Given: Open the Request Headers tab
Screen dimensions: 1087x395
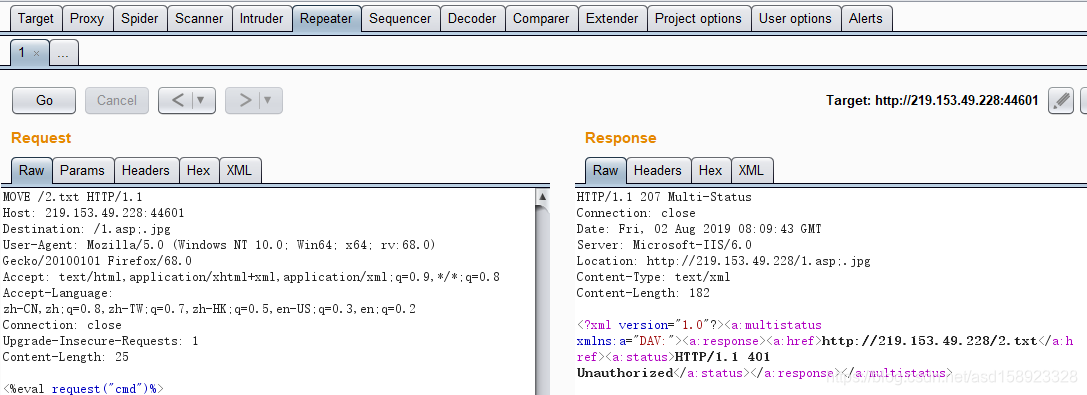Looking at the screenshot, I should pos(146,170).
